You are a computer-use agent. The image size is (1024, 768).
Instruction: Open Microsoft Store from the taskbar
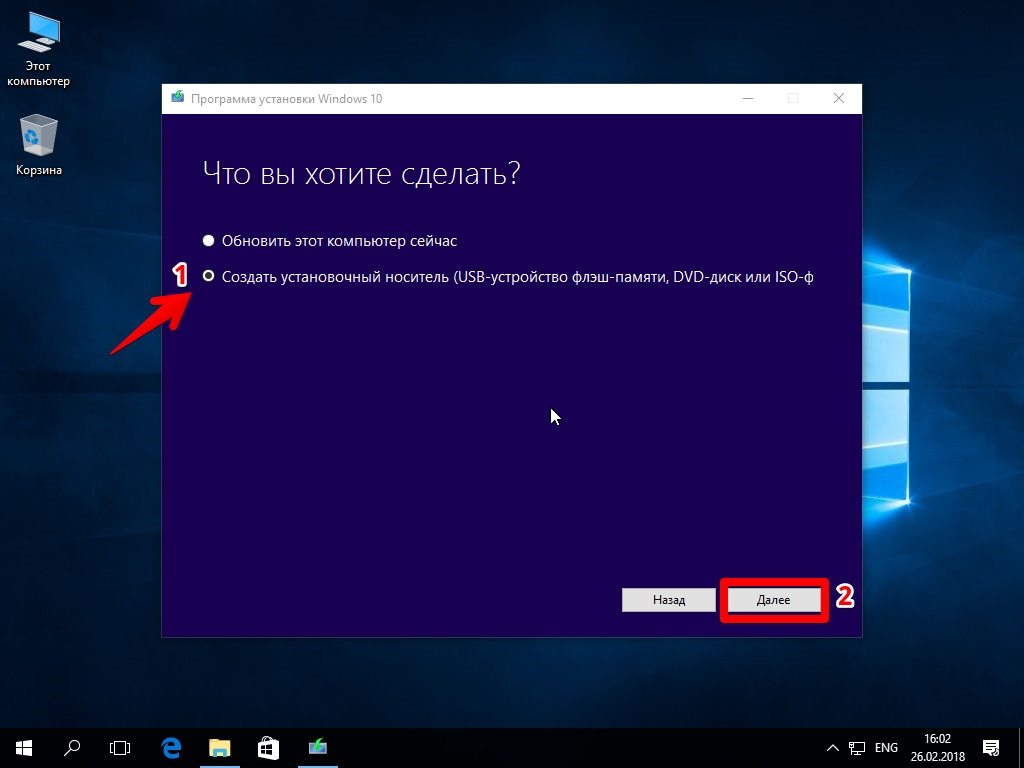[x=268, y=748]
